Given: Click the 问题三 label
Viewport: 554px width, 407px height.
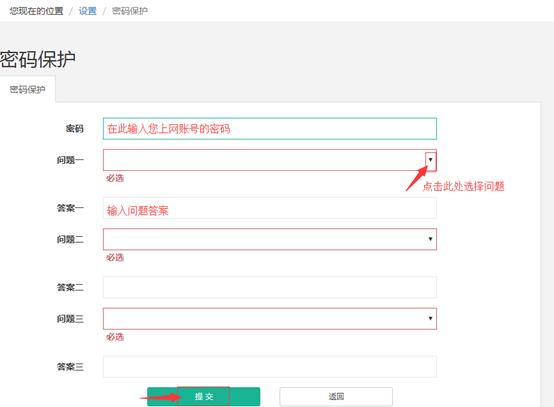Looking at the screenshot, I should [70, 319].
